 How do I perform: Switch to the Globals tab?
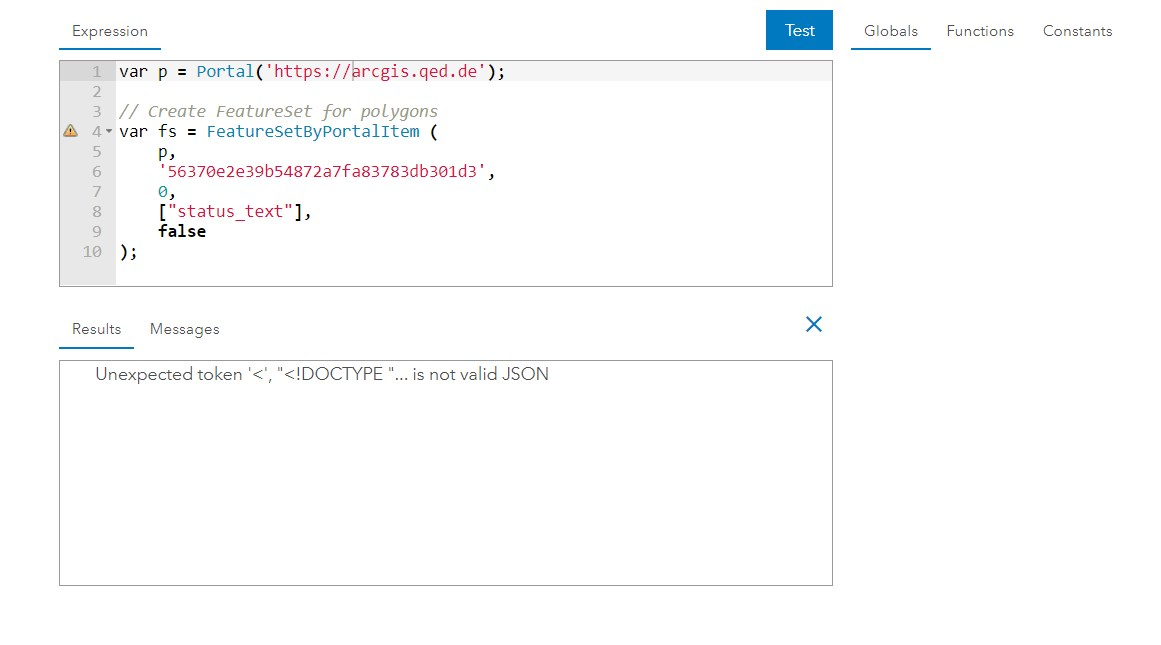point(890,31)
